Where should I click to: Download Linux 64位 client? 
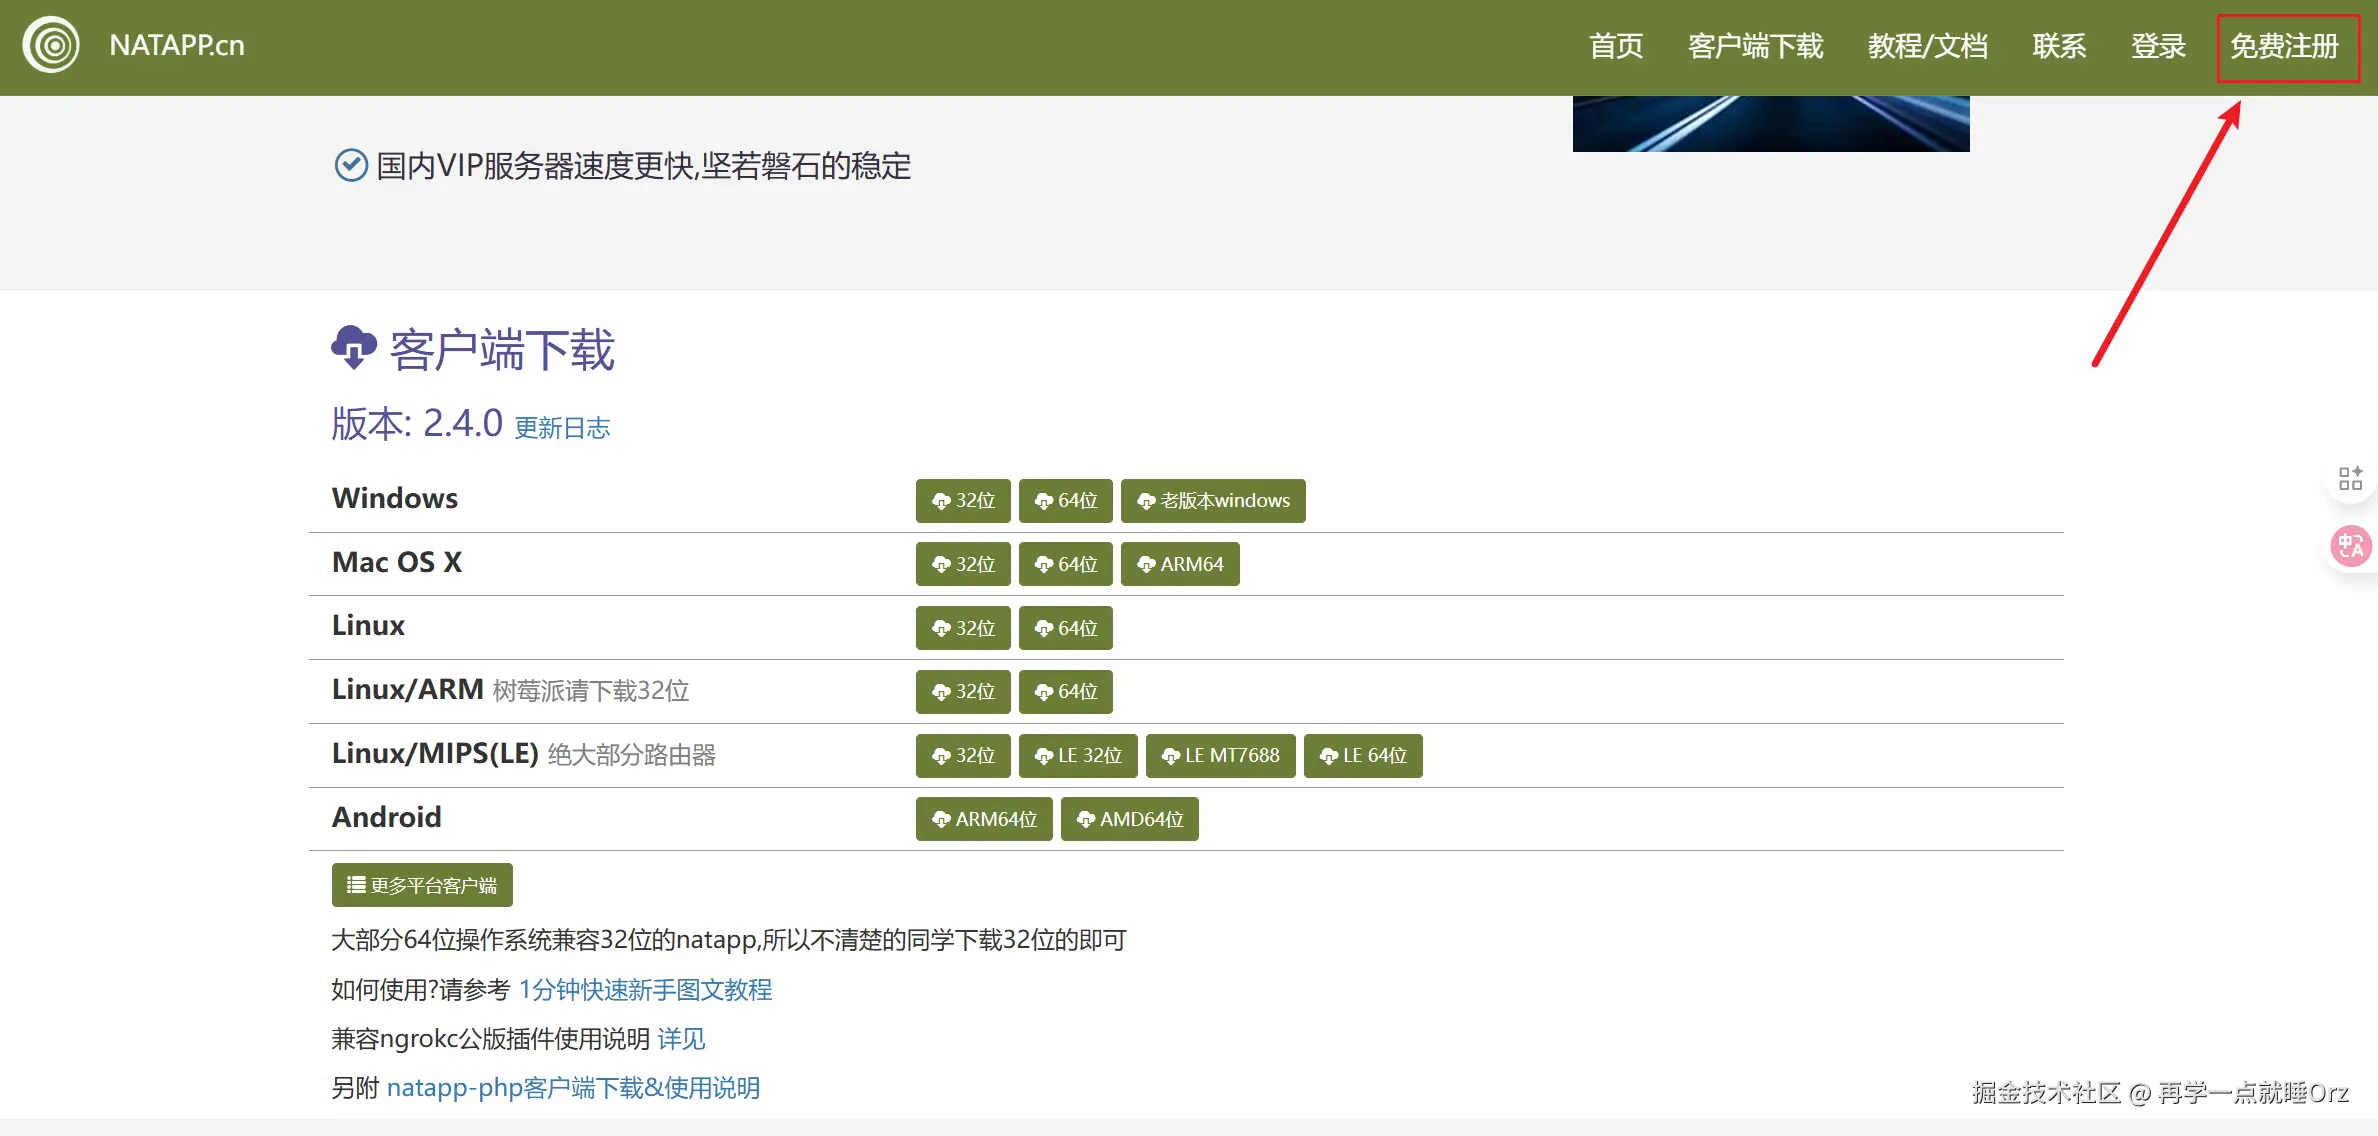pyautogui.click(x=1065, y=628)
